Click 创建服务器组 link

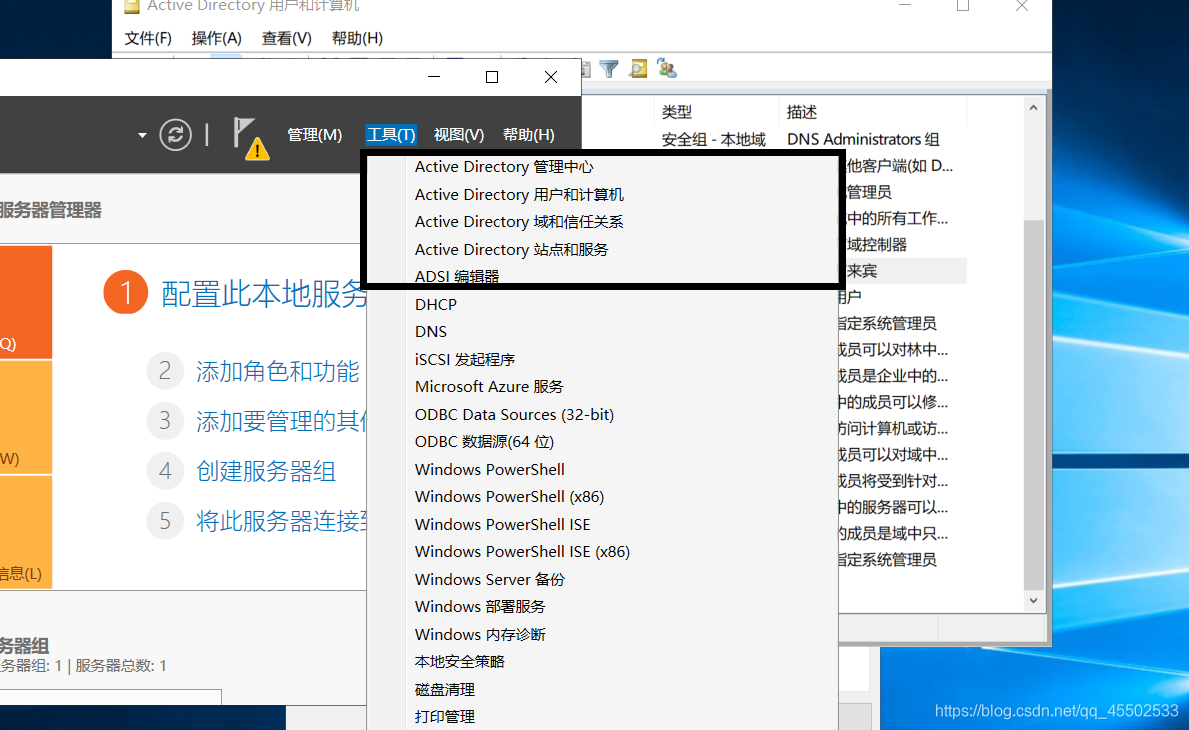pyautogui.click(x=265, y=472)
